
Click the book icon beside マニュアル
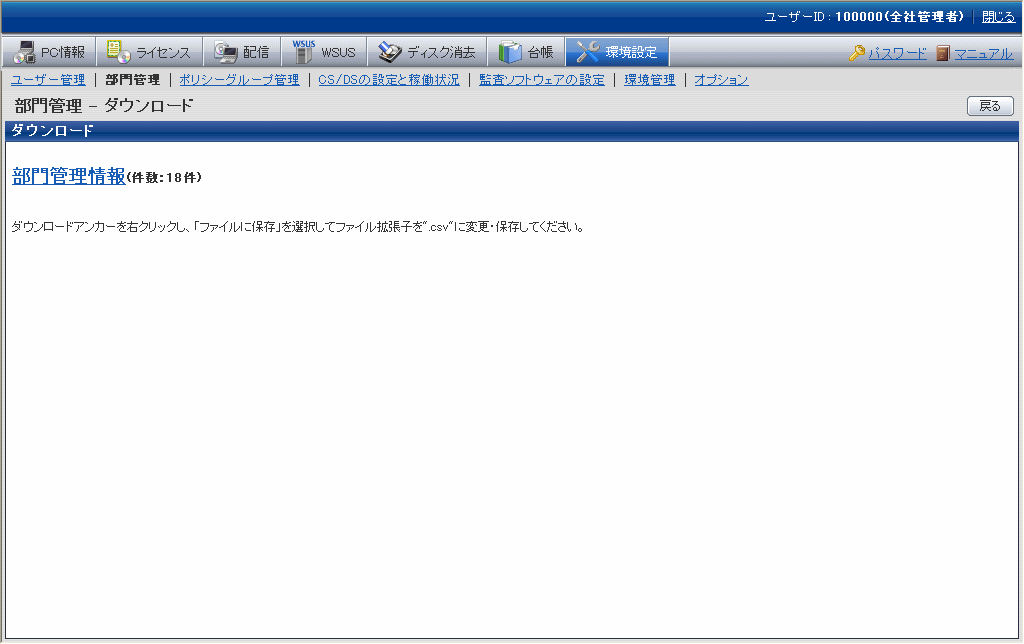(x=943, y=53)
